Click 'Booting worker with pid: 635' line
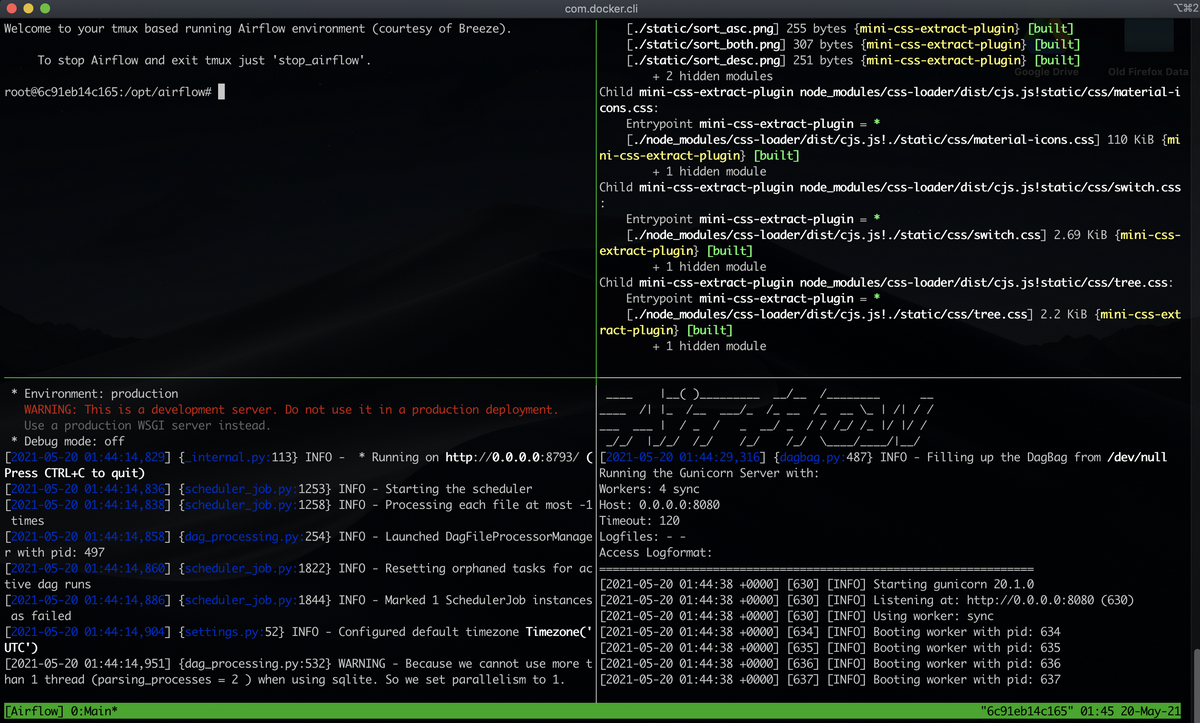The image size is (1200, 723). click(x=829, y=648)
